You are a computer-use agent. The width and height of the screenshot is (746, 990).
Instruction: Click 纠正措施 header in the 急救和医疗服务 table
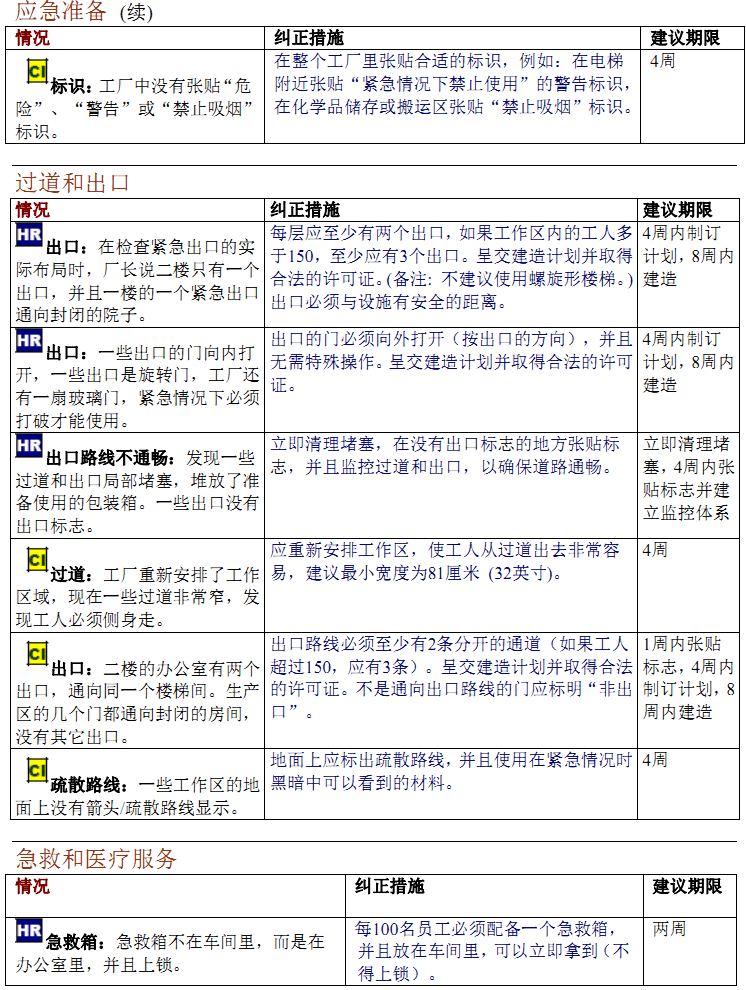(390, 887)
